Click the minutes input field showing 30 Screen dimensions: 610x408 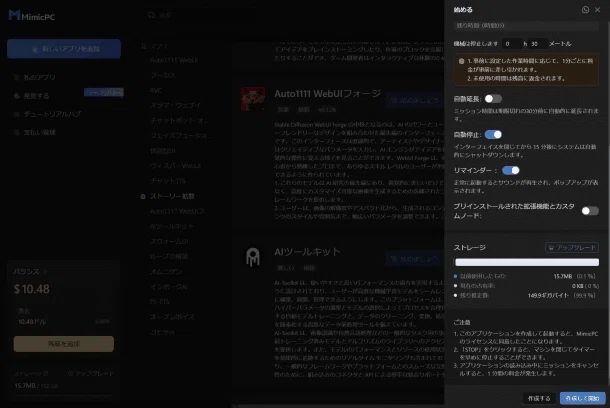tap(538, 44)
